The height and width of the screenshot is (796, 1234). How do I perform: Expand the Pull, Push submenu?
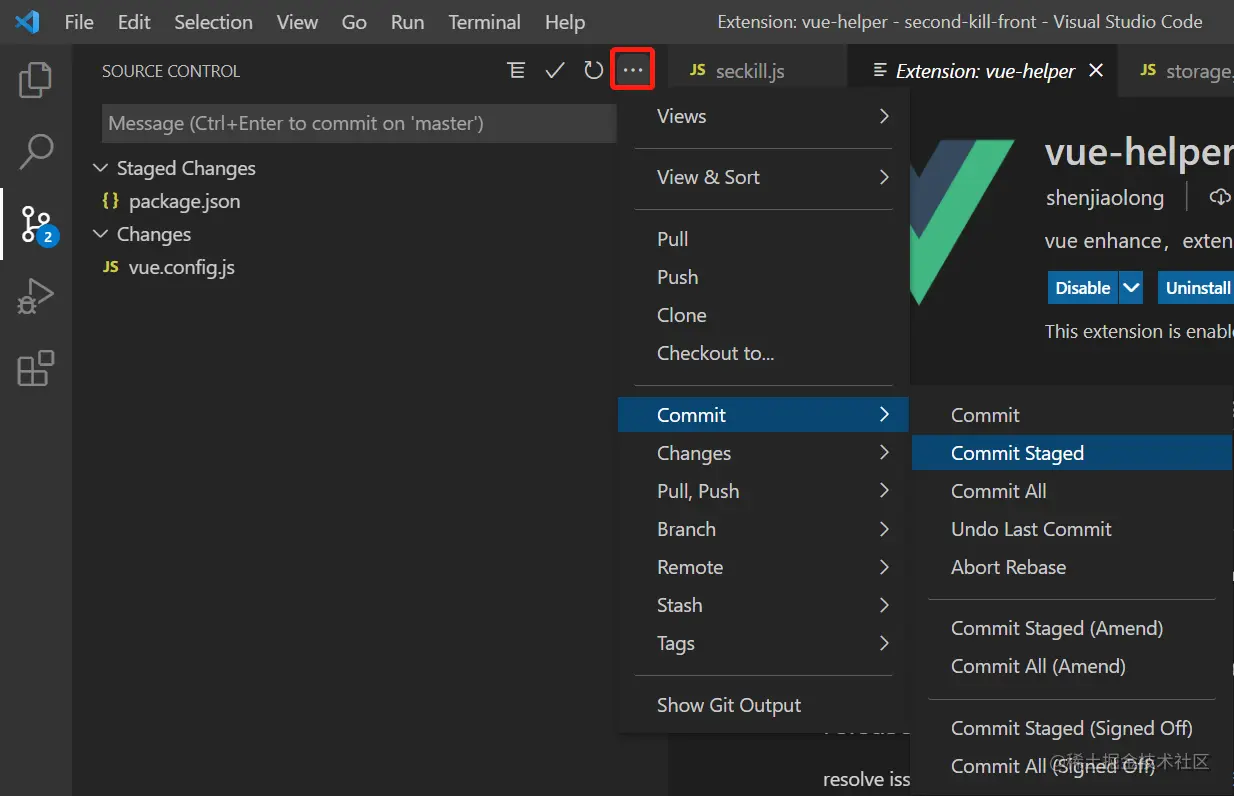[764, 491]
